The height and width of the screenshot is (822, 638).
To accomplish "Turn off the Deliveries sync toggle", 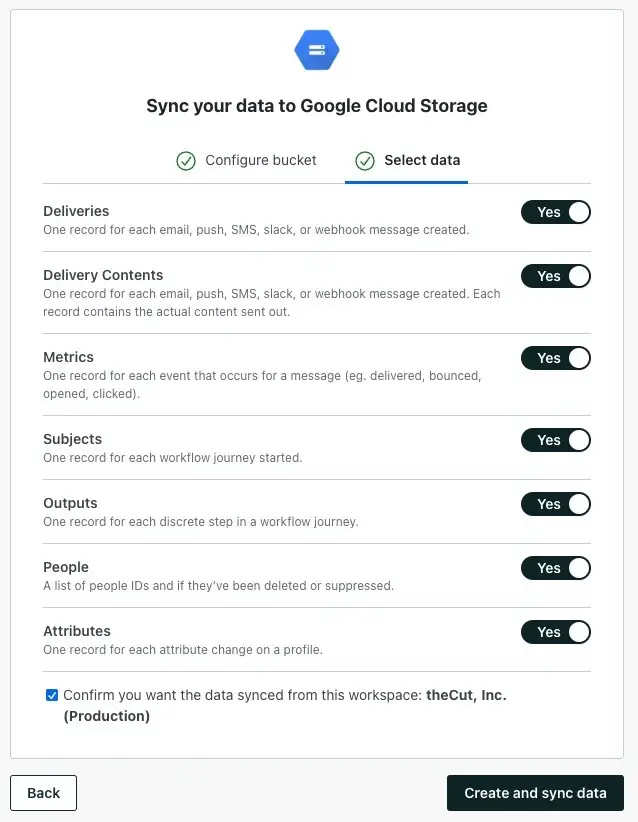I will click(556, 212).
